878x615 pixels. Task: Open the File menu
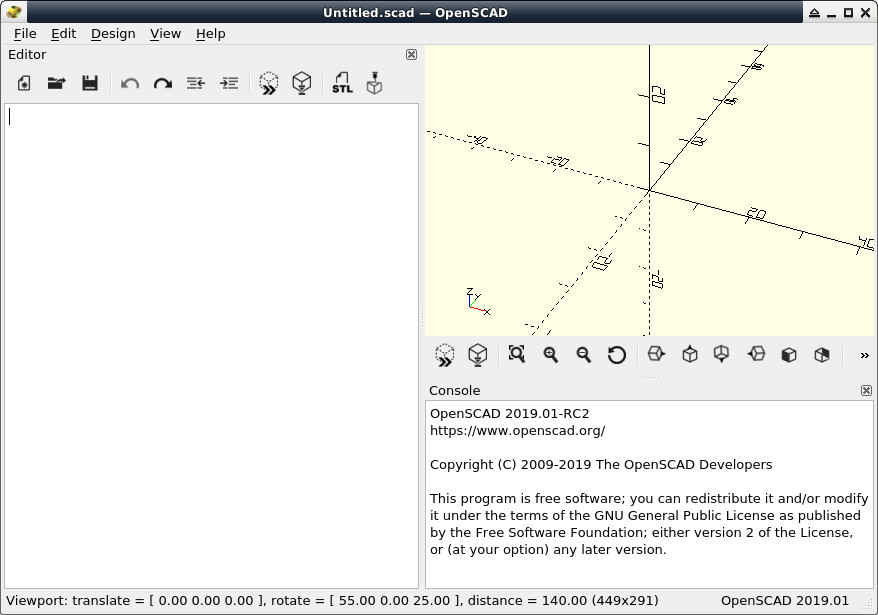click(25, 34)
